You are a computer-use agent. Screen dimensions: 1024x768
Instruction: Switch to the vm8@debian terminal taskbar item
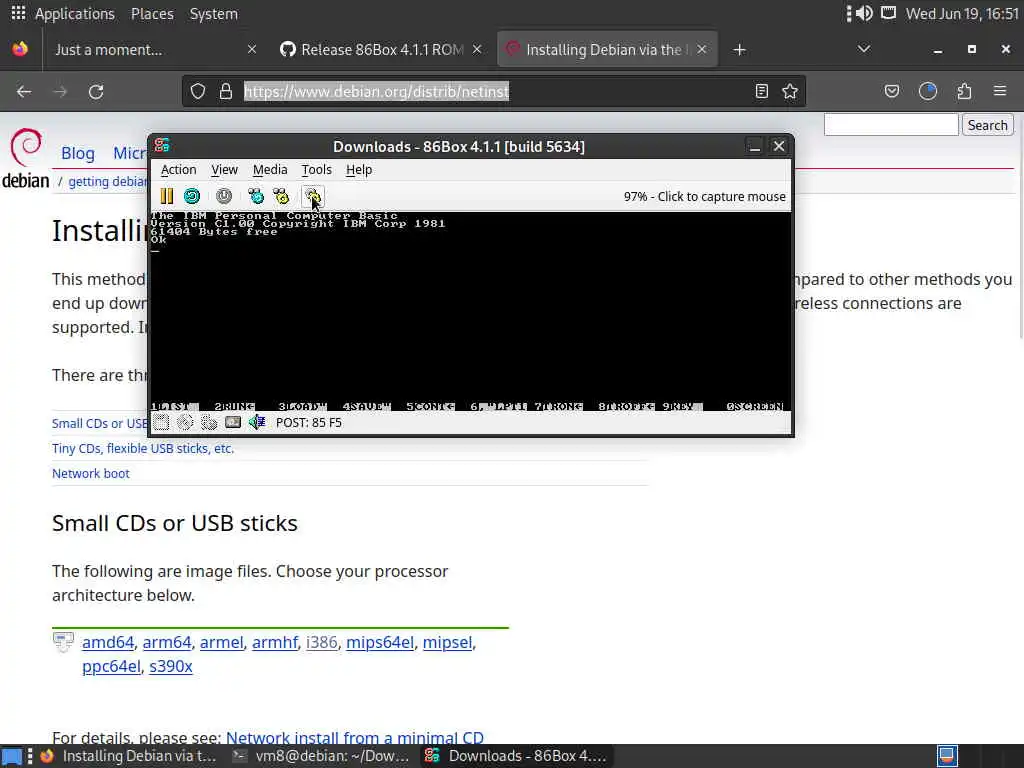(321, 756)
